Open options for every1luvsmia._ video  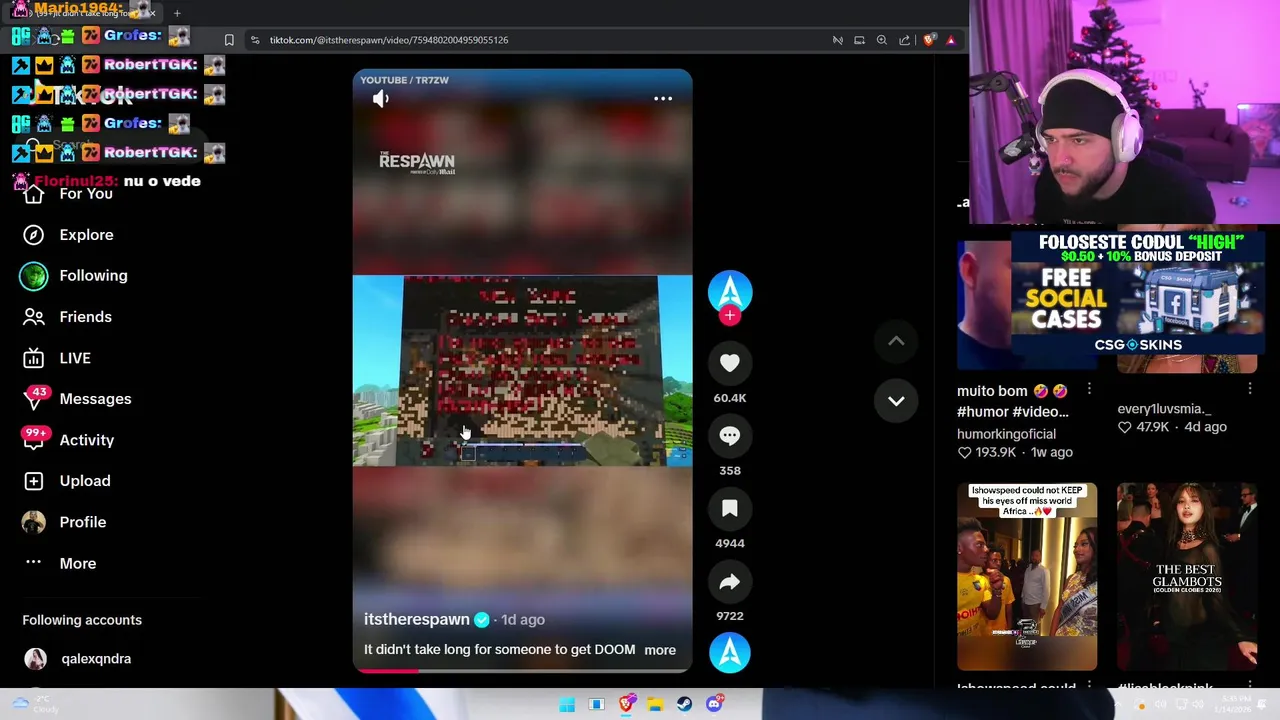[1249, 388]
